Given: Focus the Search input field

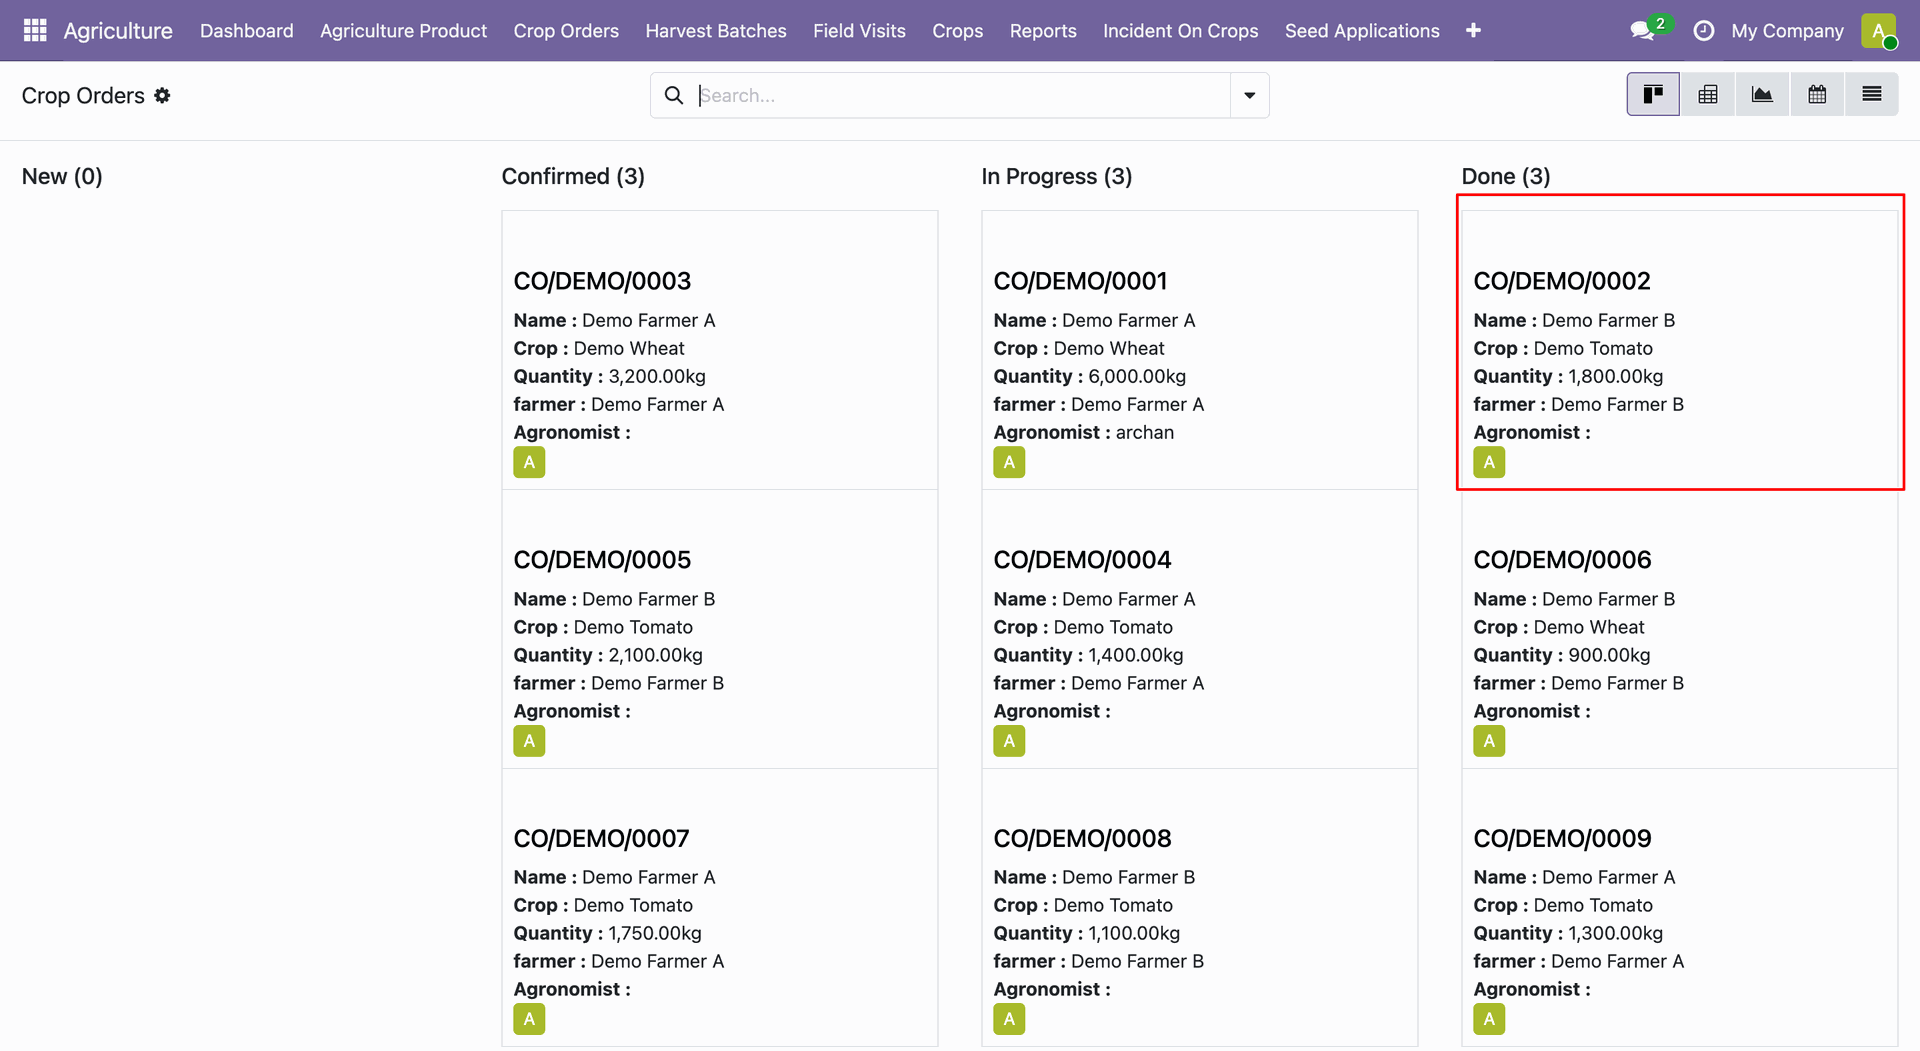Looking at the screenshot, I should tap(962, 95).
